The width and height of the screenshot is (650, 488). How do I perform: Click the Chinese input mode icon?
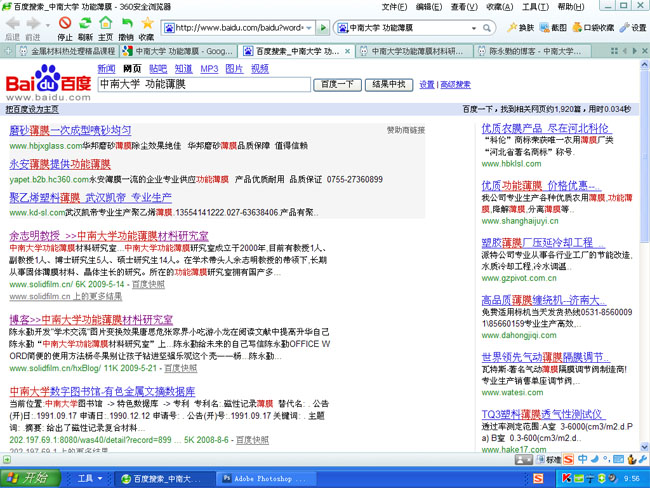click(582, 459)
